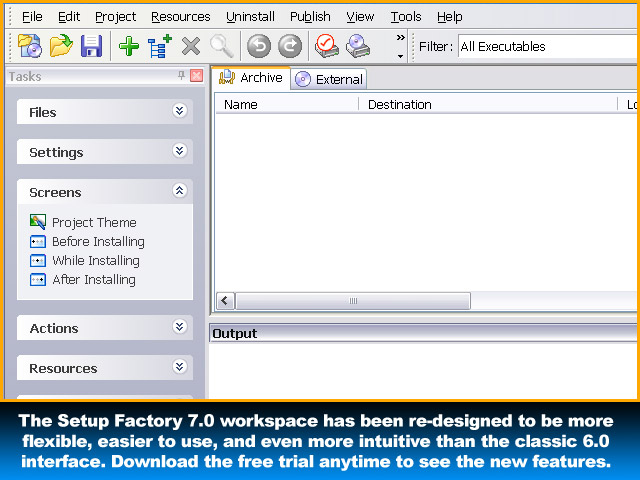This screenshot has height=480, width=640.
Task: Click the Open Project folder icon
Action: tap(61, 46)
